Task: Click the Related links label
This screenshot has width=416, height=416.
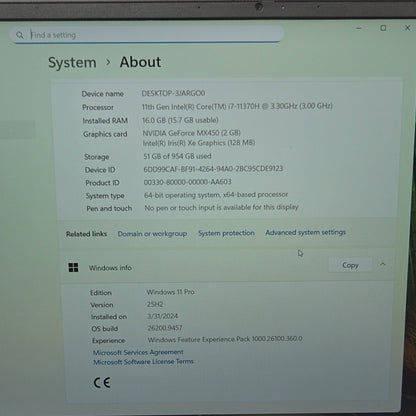Action: (86, 234)
